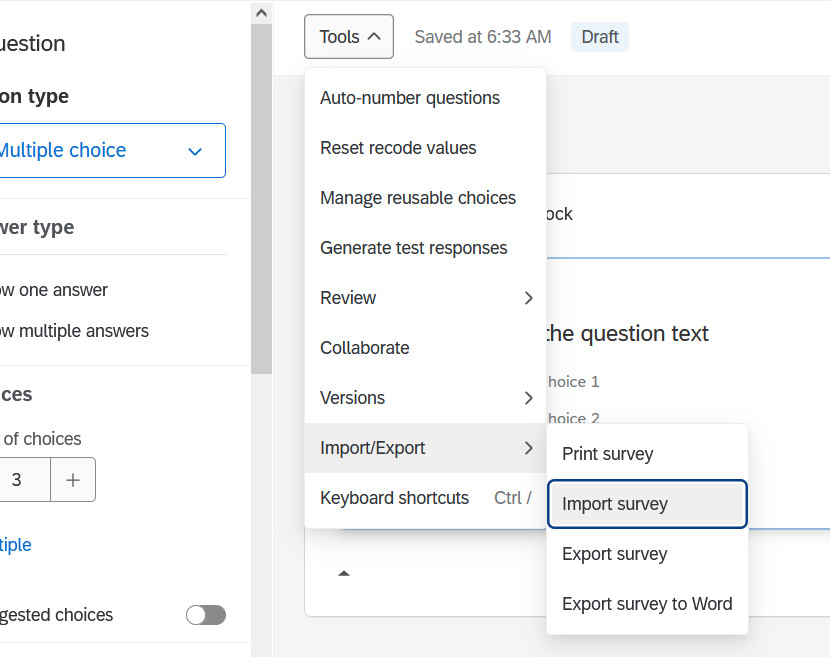Screen dimensions: 830x657
Task: Click the Draft status badge
Action: coord(600,37)
